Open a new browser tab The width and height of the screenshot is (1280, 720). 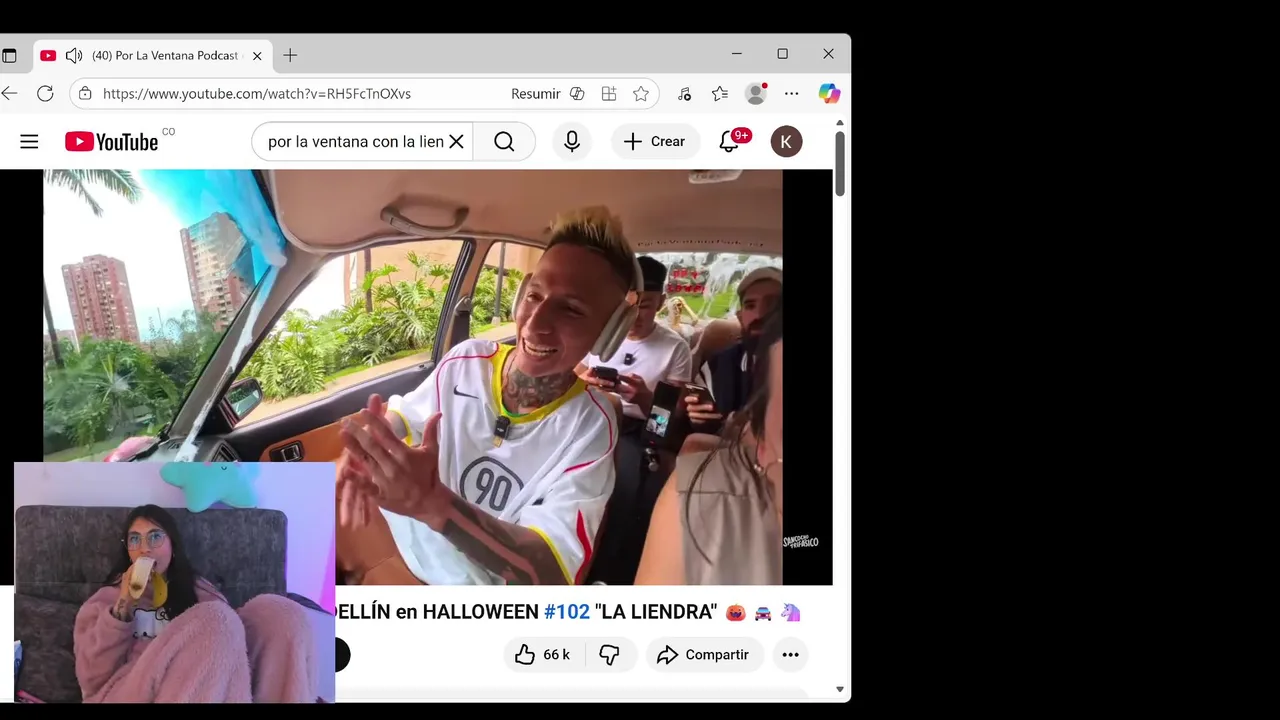[x=290, y=56]
